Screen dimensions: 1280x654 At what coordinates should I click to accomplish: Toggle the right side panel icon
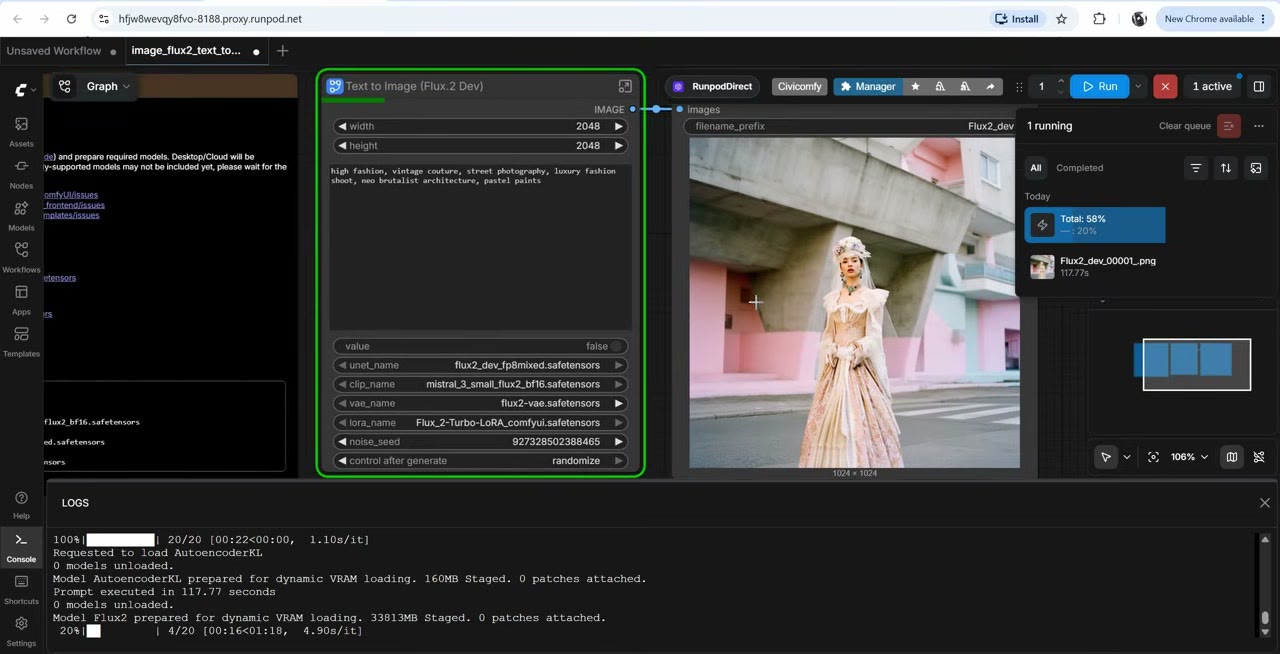pyautogui.click(x=1259, y=86)
